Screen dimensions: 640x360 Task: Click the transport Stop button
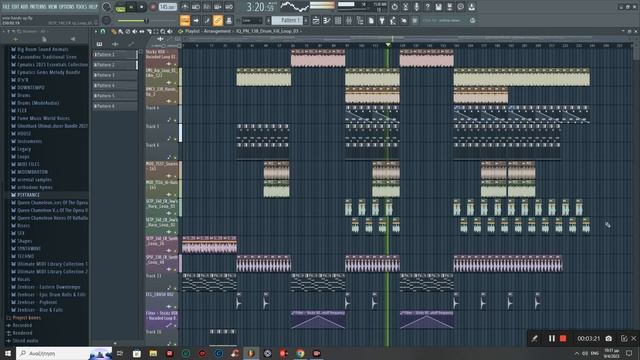tap(142, 7)
